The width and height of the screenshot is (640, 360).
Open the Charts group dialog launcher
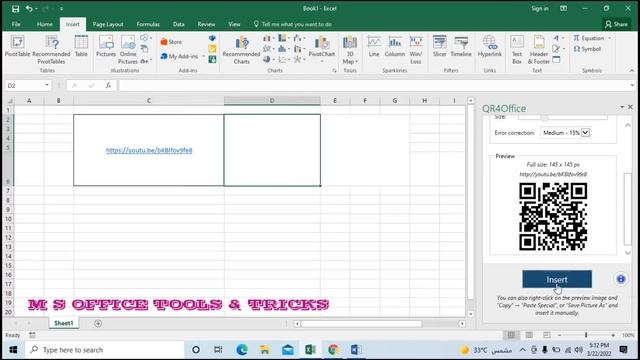coord(334,71)
